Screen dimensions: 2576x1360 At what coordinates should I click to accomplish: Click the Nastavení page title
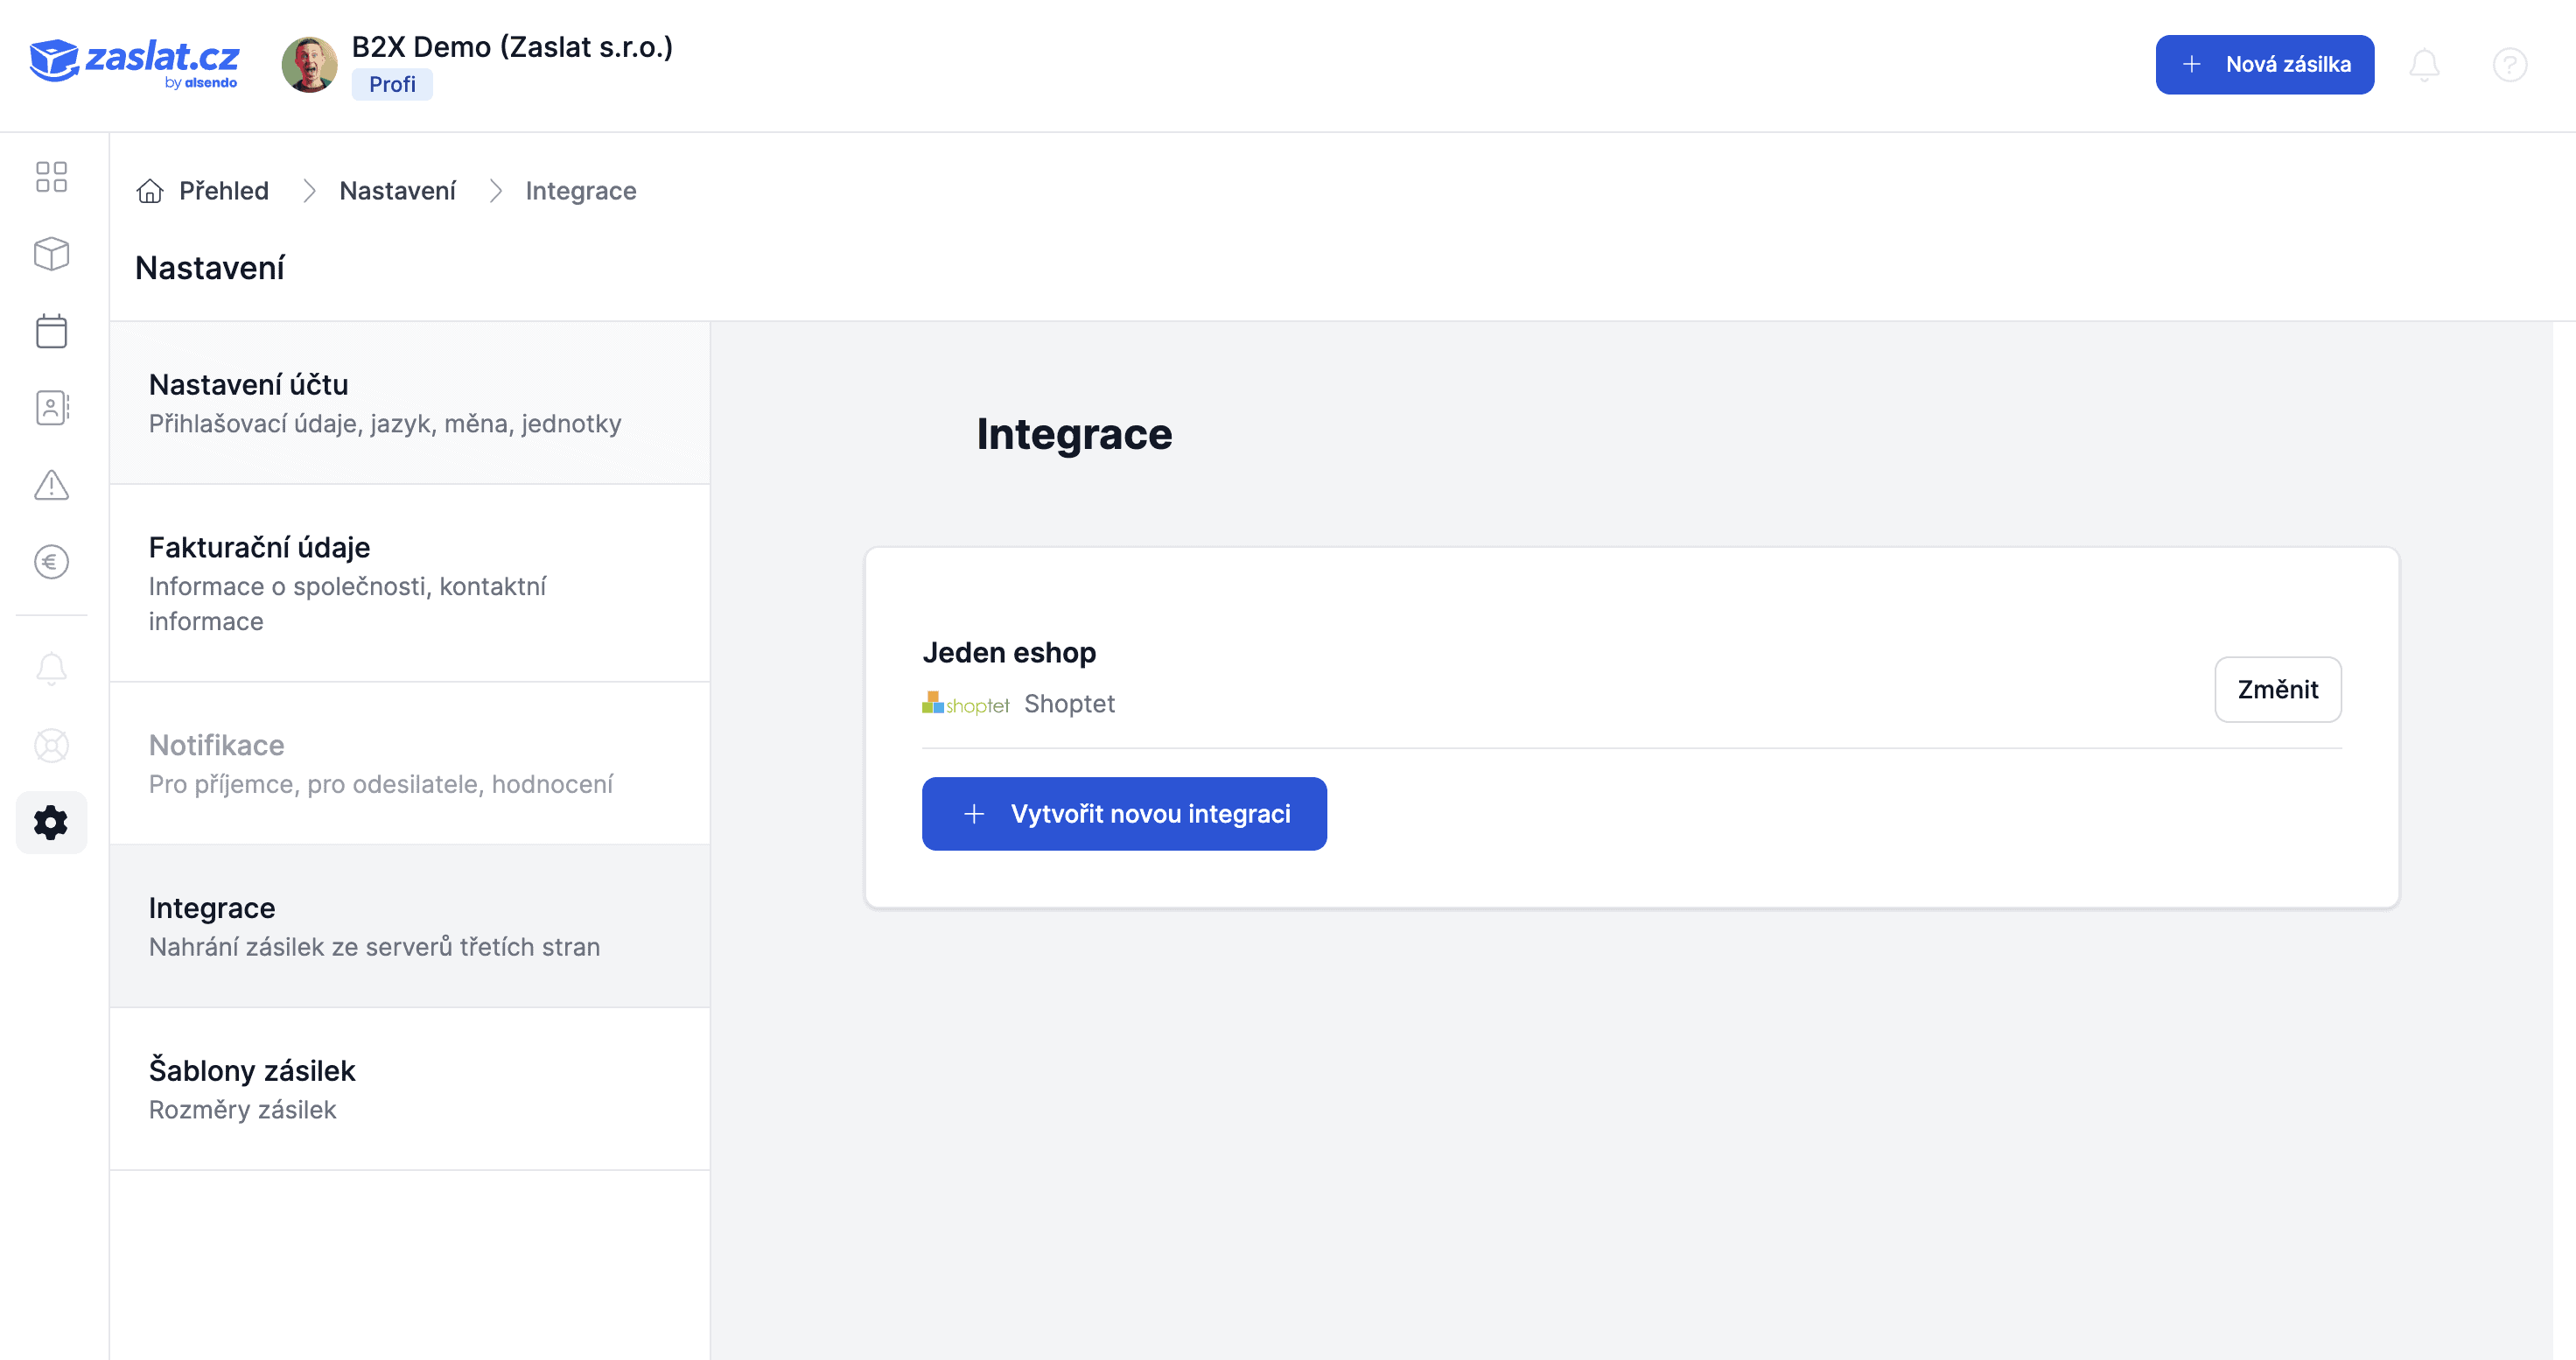pos(210,268)
